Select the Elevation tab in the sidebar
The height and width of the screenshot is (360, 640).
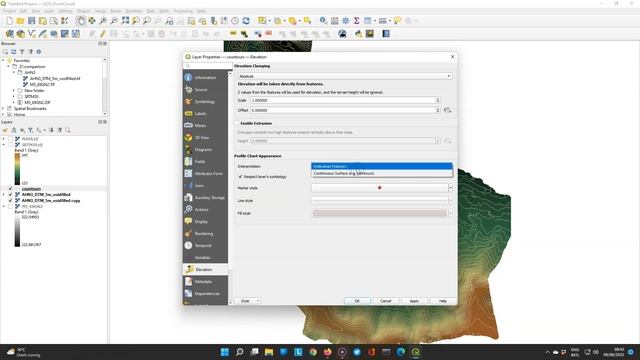coord(205,269)
